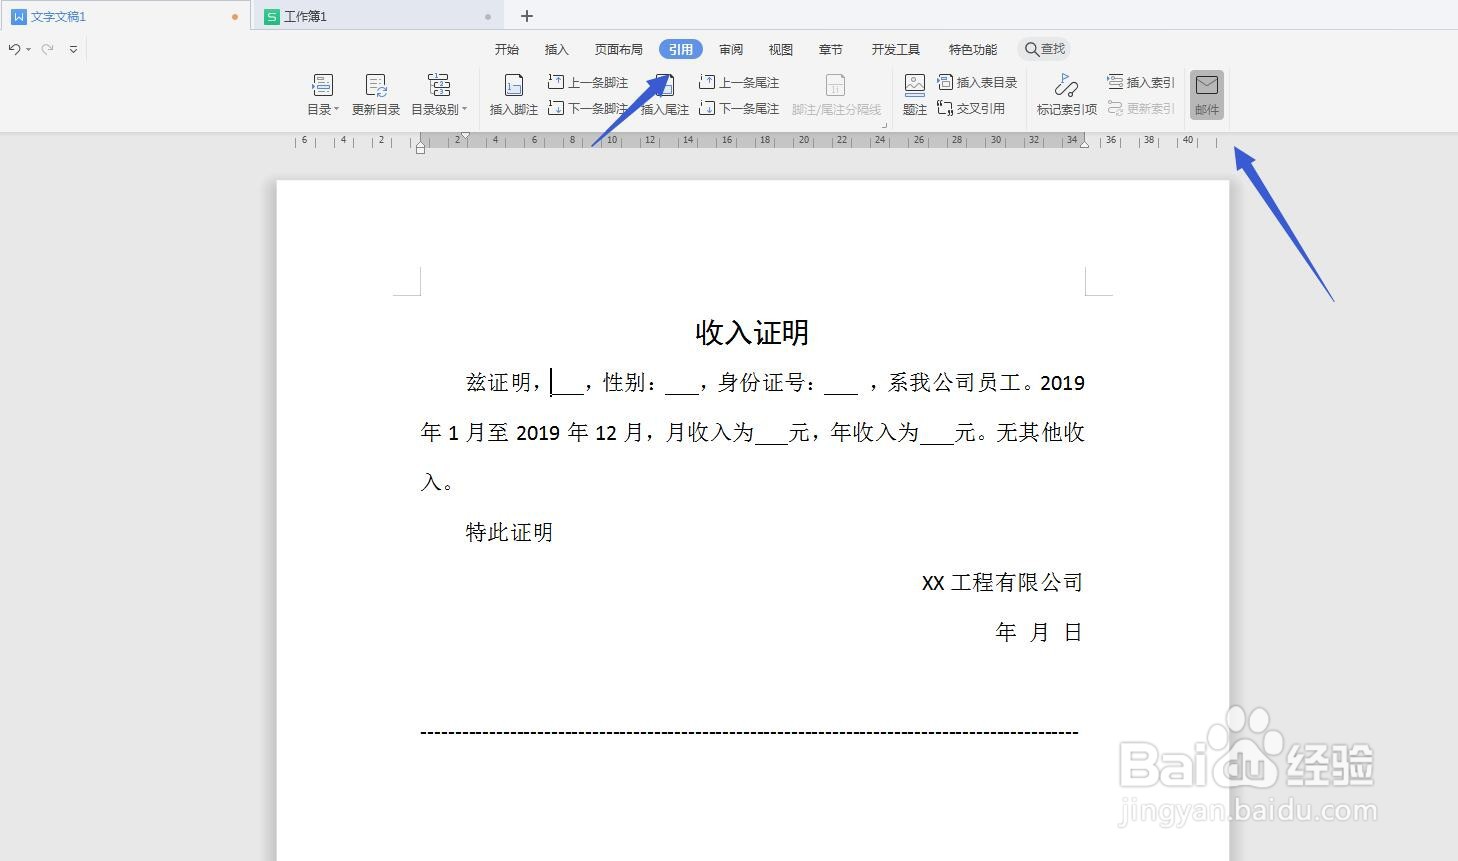Jump to previous endnote (上一条尾注)
This screenshot has height=861, width=1458.
coord(740,82)
